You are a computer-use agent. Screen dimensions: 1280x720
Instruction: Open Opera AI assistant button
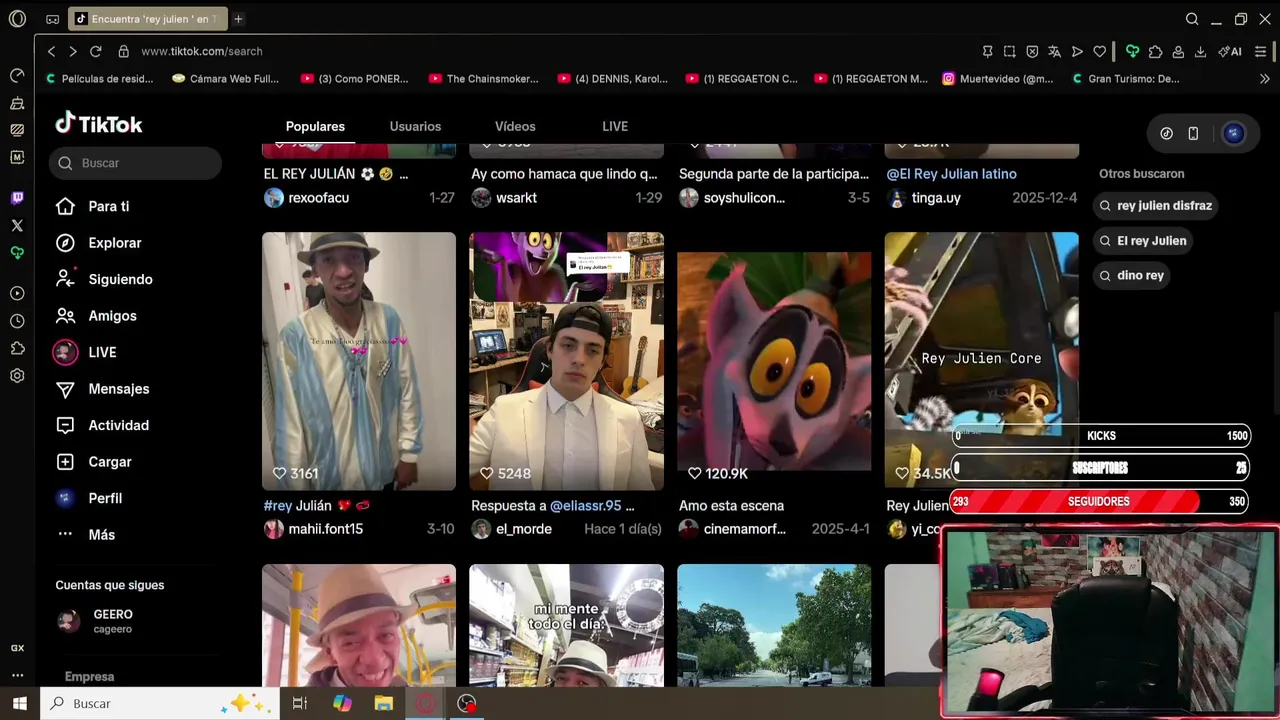1230,52
